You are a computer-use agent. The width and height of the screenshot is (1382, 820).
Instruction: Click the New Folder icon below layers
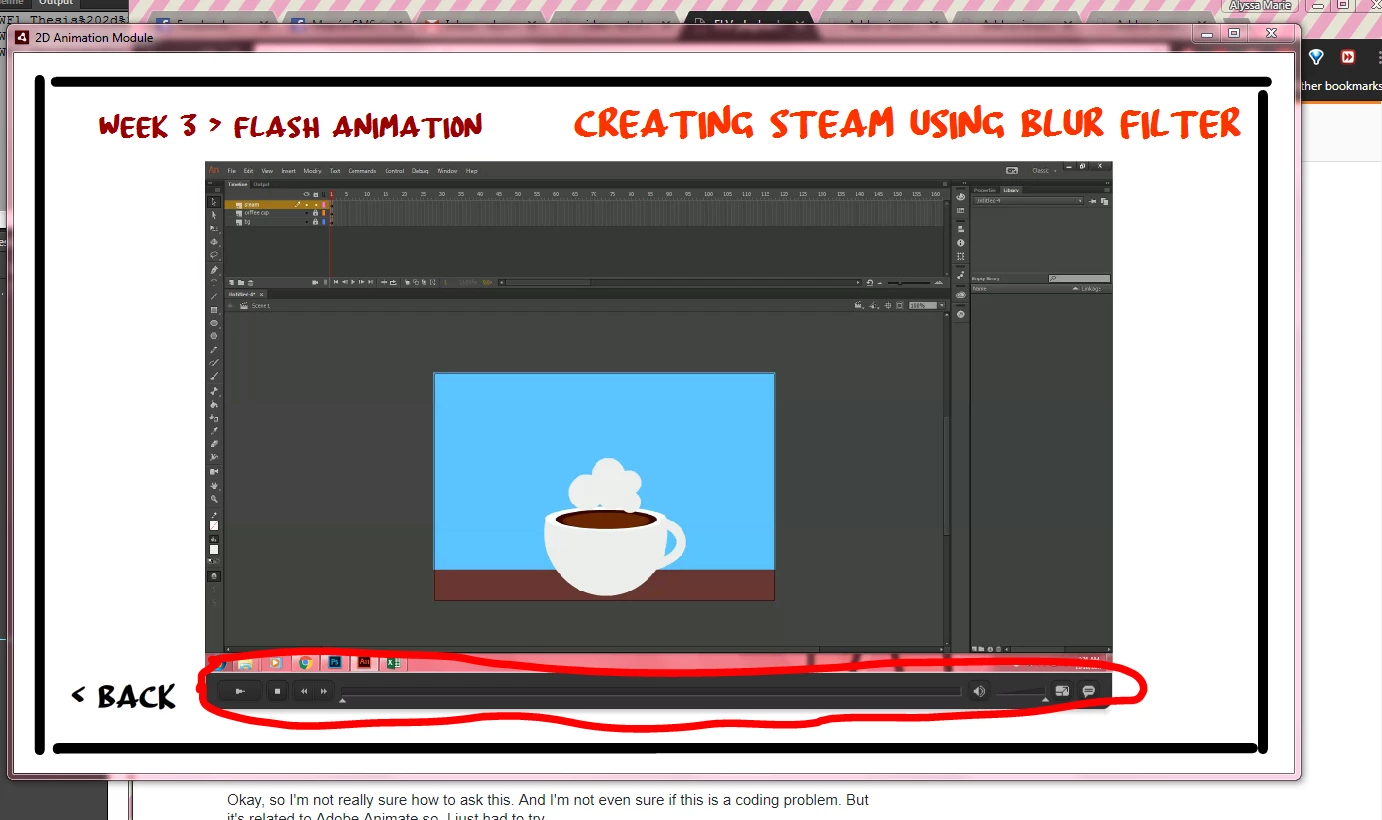[241, 283]
